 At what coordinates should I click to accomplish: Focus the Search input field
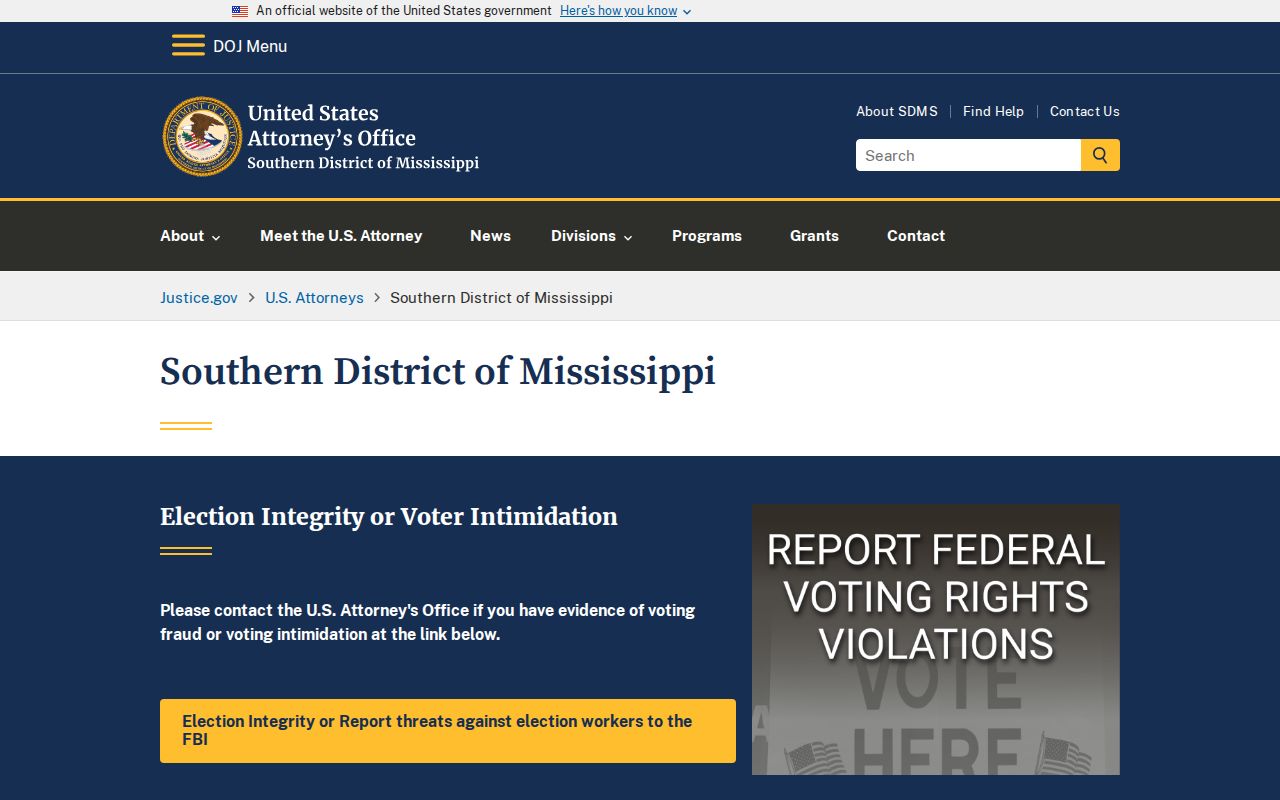[968, 155]
